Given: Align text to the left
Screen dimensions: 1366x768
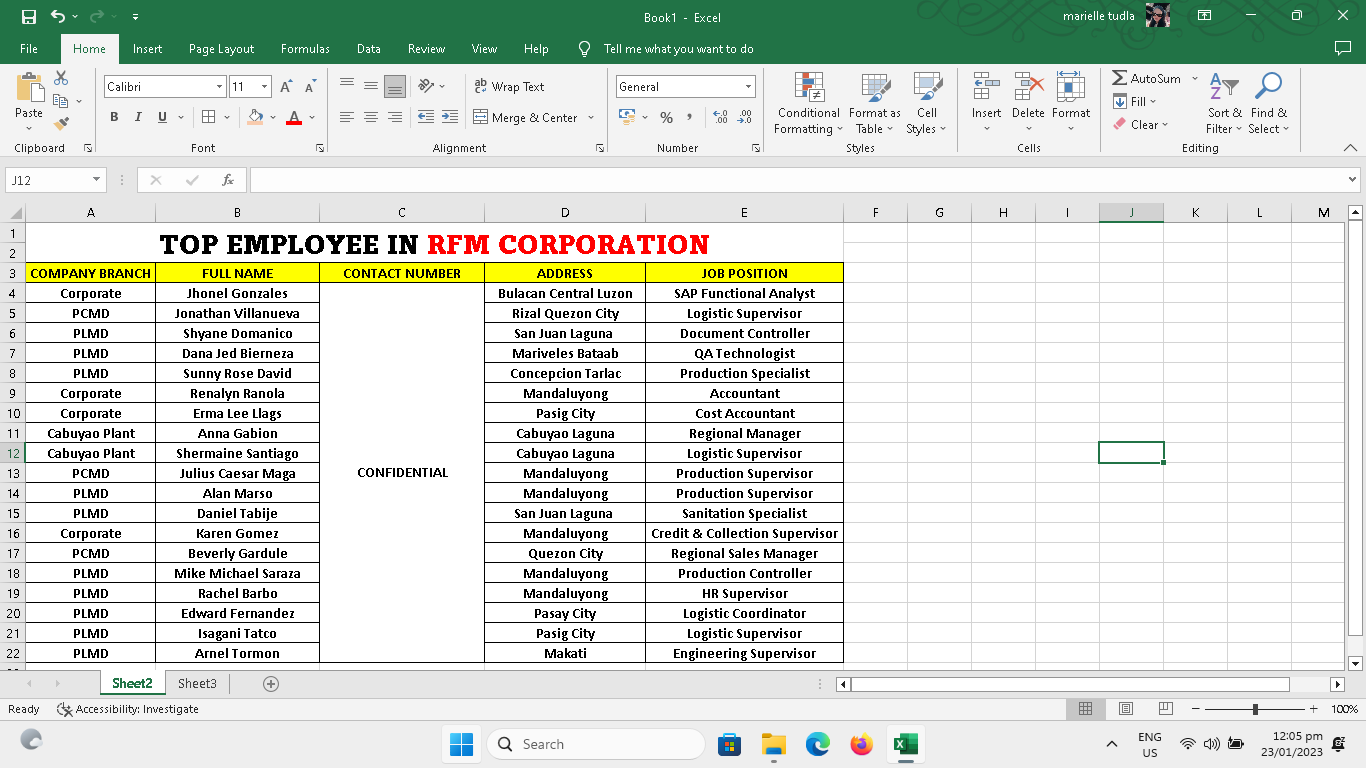Looking at the screenshot, I should click(347, 117).
